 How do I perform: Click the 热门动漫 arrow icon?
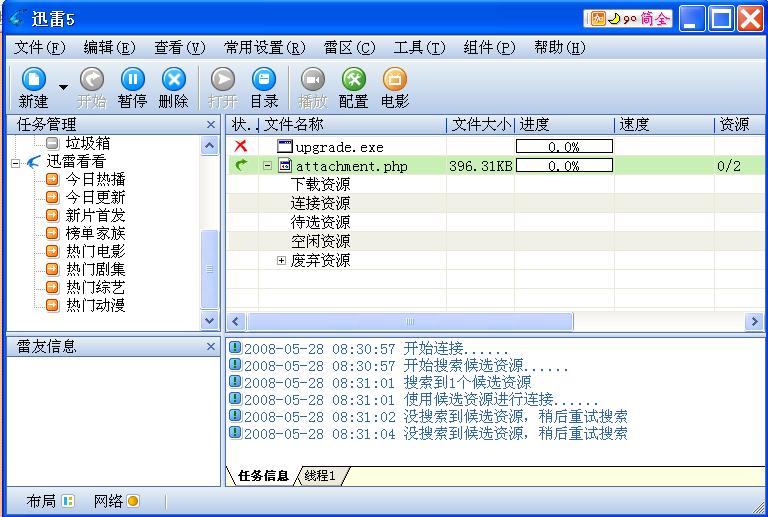(52, 305)
